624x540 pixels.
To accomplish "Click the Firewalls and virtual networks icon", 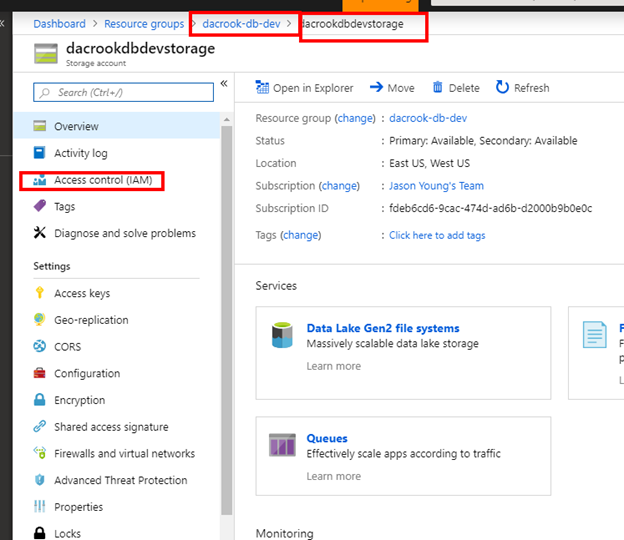I will point(39,453).
